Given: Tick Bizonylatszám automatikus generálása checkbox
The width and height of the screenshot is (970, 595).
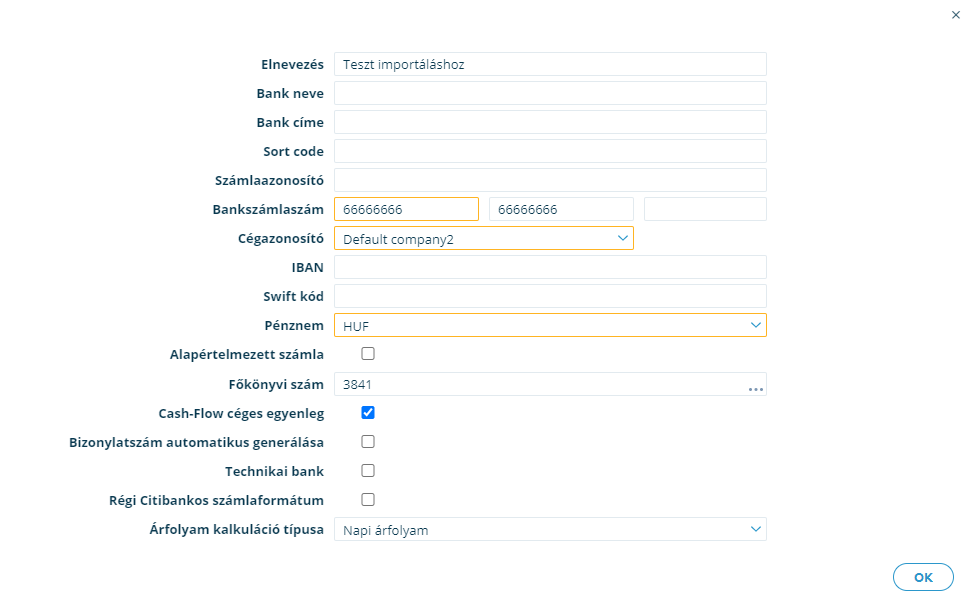Looking at the screenshot, I should point(368,442).
